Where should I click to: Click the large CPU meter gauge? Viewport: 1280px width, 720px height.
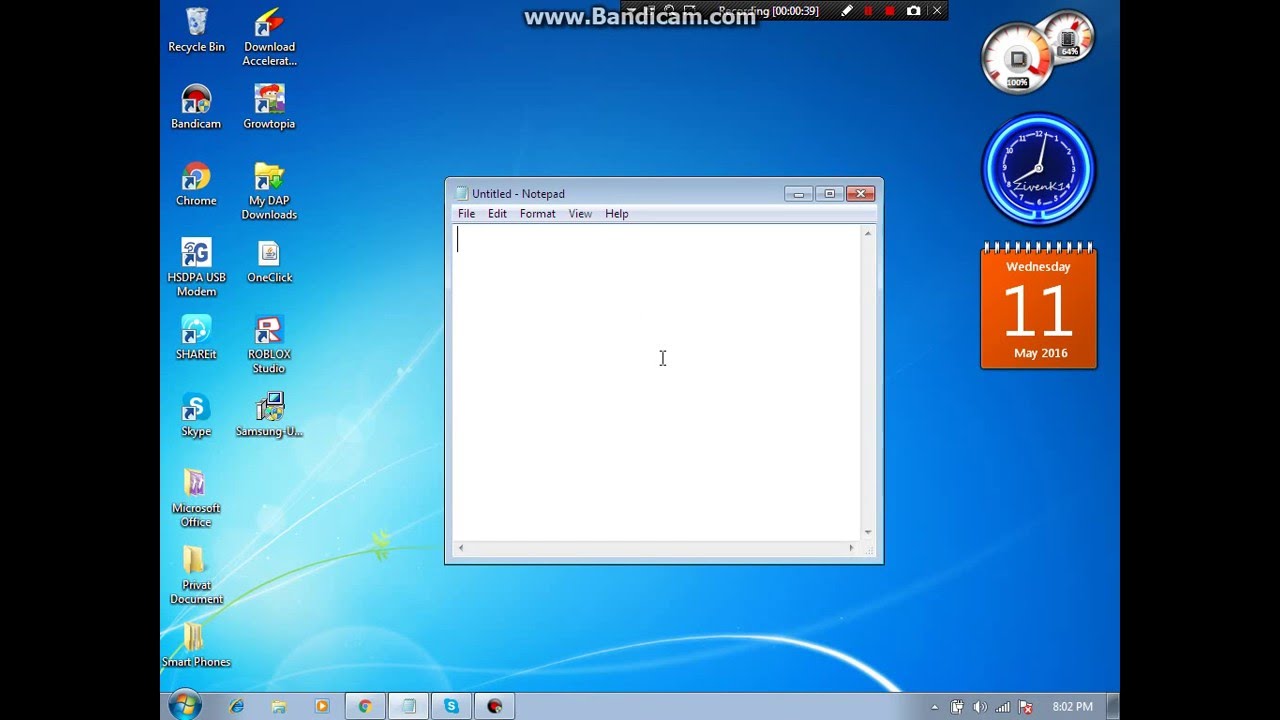point(1016,58)
